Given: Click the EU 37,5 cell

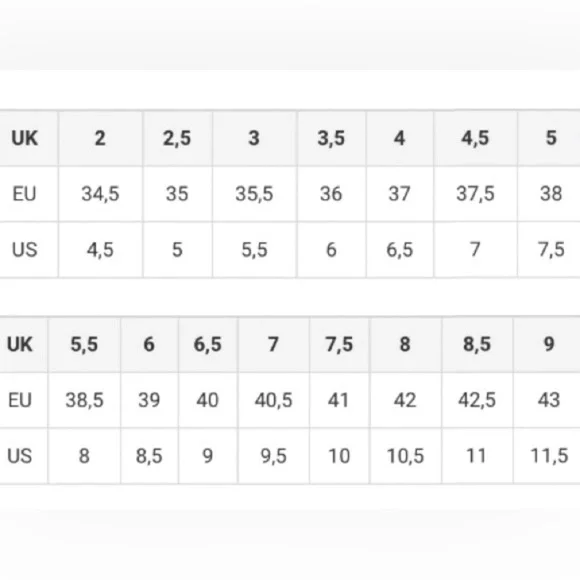Looking at the screenshot, I should [x=475, y=194].
